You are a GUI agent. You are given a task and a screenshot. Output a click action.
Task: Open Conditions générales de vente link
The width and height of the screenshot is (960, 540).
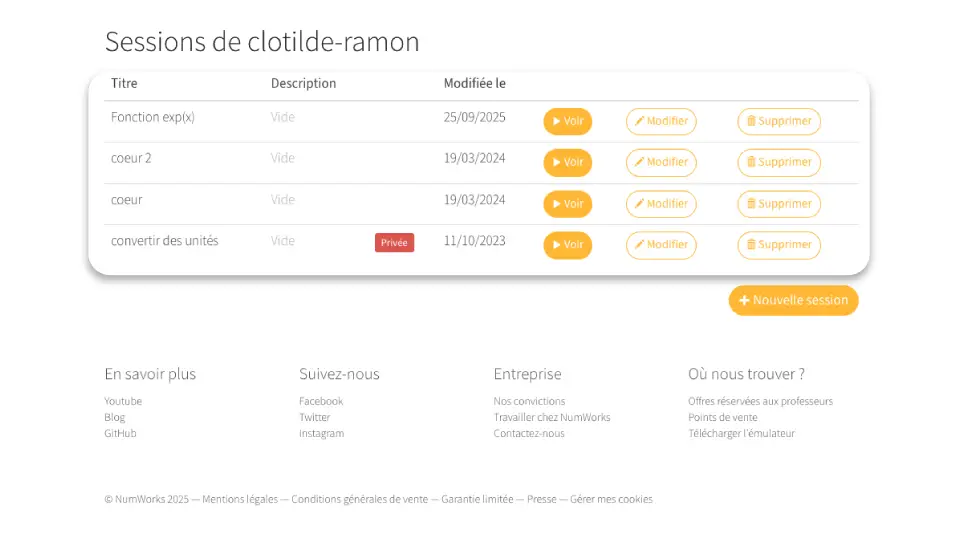tap(359, 499)
